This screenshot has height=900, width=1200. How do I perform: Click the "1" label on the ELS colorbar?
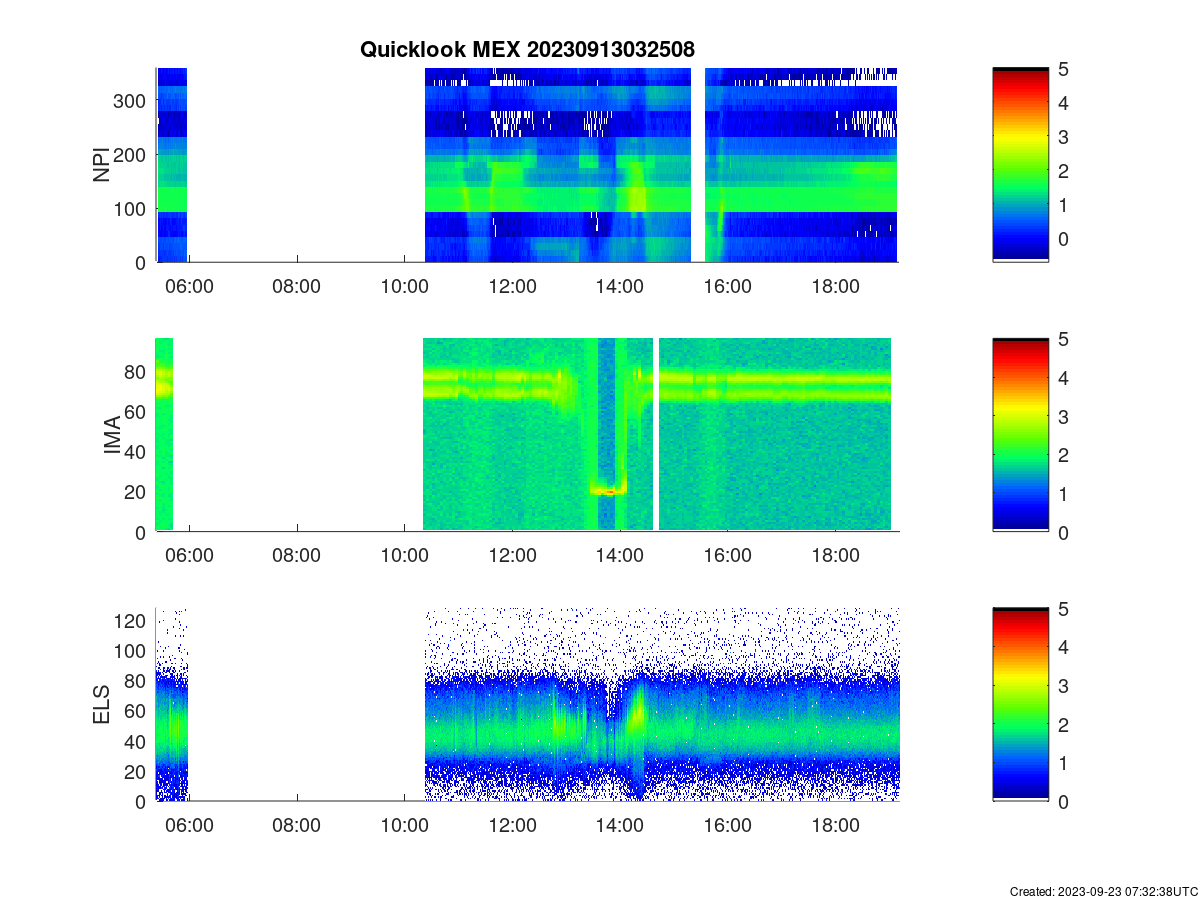pyautogui.click(x=1064, y=763)
